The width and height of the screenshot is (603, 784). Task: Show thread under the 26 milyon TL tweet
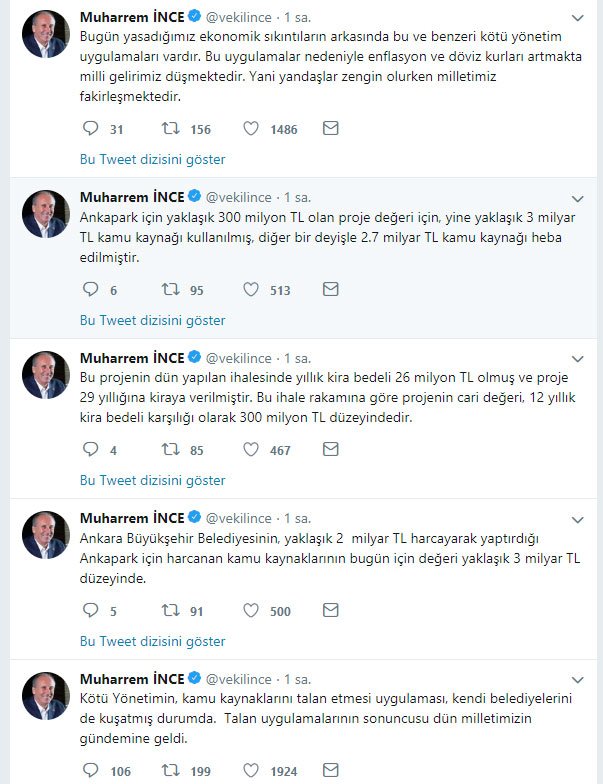[x=152, y=481]
